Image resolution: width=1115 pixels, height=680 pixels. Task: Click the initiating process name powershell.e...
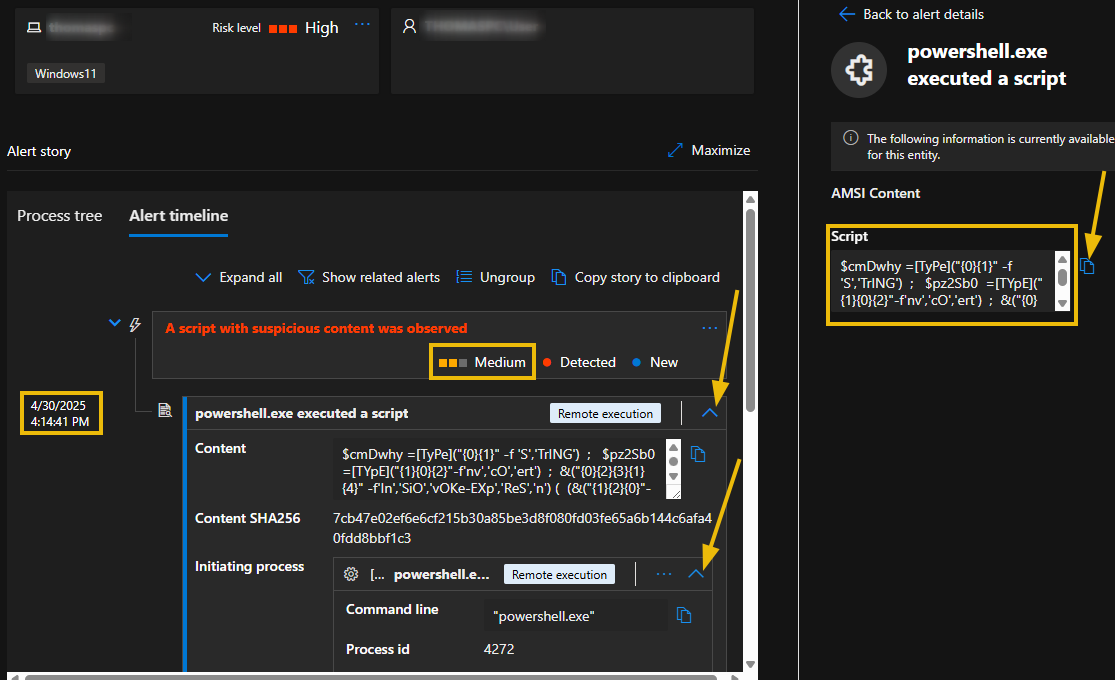coord(442,574)
